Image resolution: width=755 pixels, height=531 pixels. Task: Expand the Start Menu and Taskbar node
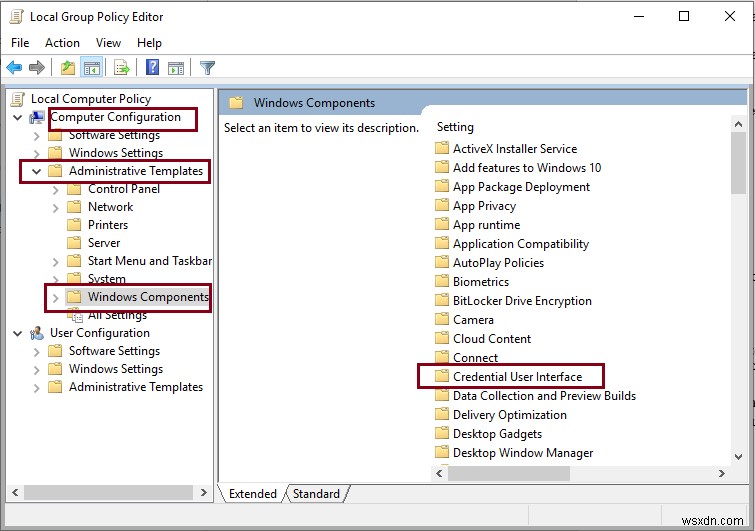tap(55, 261)
